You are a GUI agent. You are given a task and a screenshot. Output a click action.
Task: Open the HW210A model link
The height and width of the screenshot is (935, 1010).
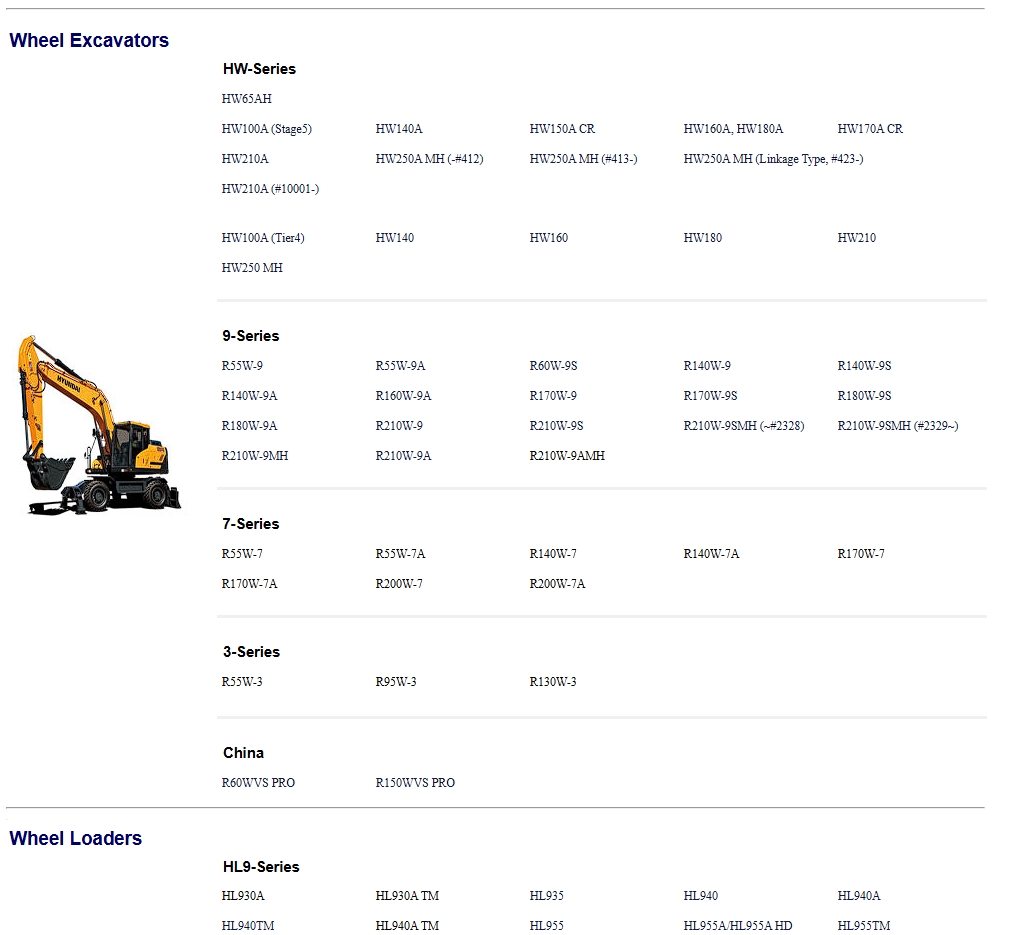click(245, 159)
